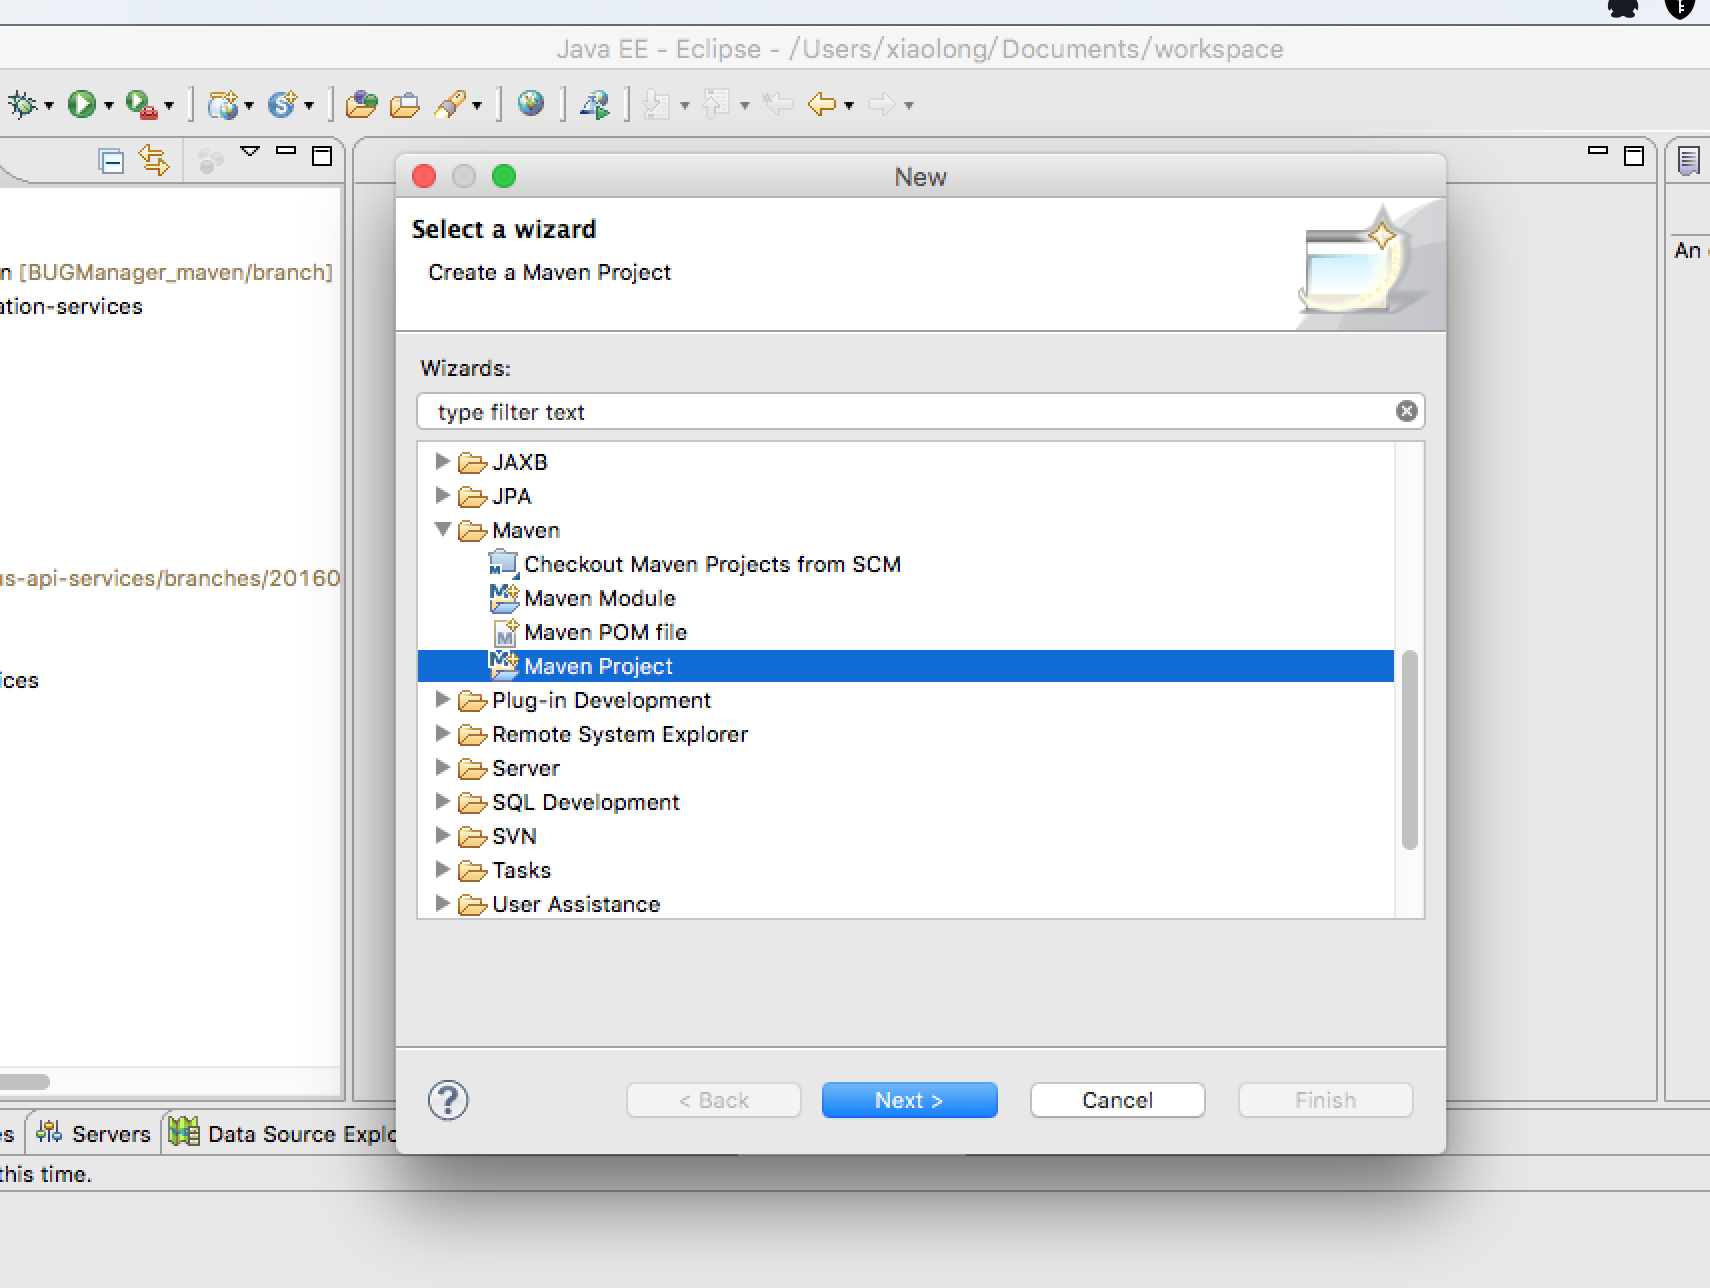Click the Collapse All icon in explorer

111,160
